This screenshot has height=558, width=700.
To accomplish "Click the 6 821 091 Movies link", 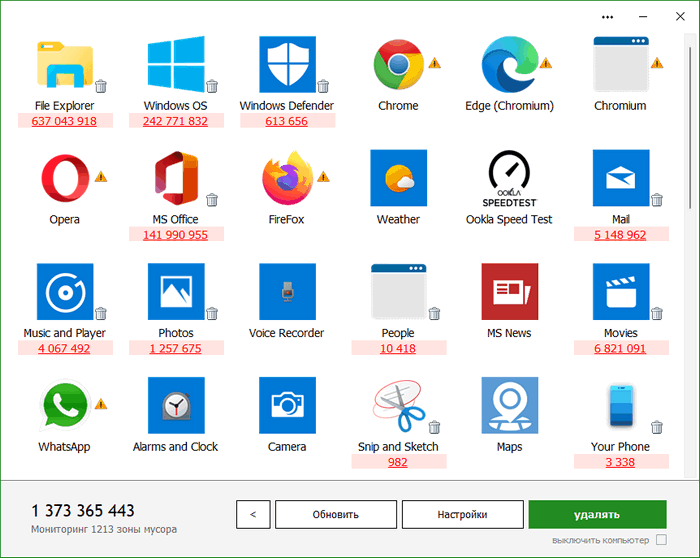I will tap(620, 348).
